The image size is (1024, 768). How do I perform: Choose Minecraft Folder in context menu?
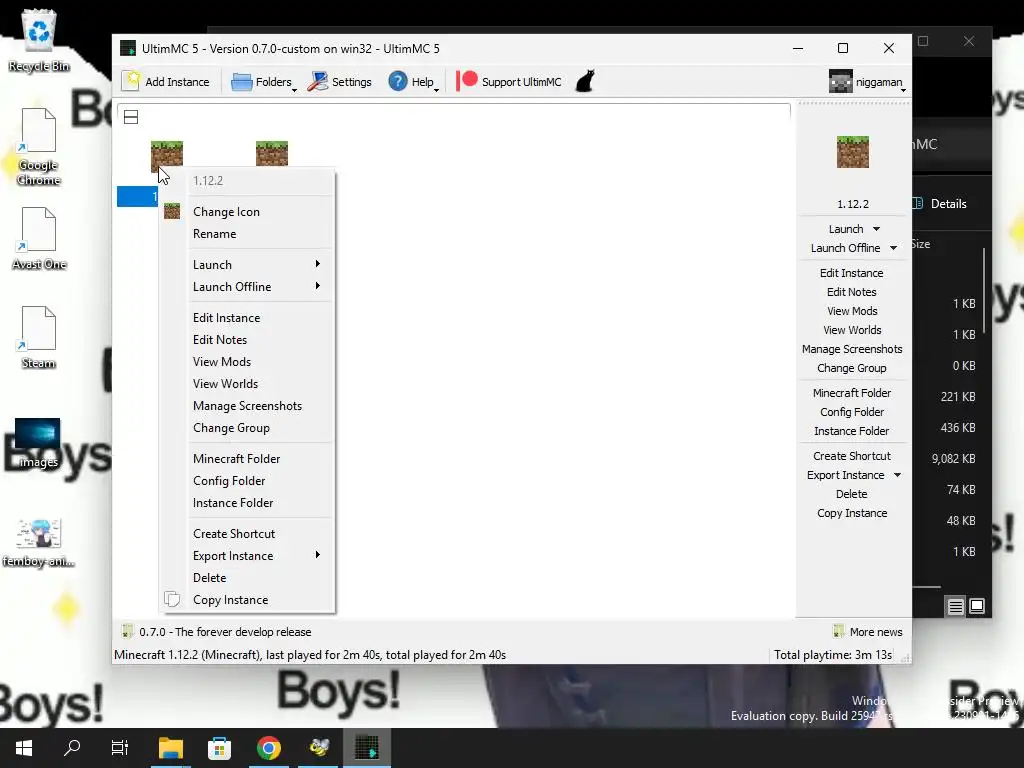(236, 458)
